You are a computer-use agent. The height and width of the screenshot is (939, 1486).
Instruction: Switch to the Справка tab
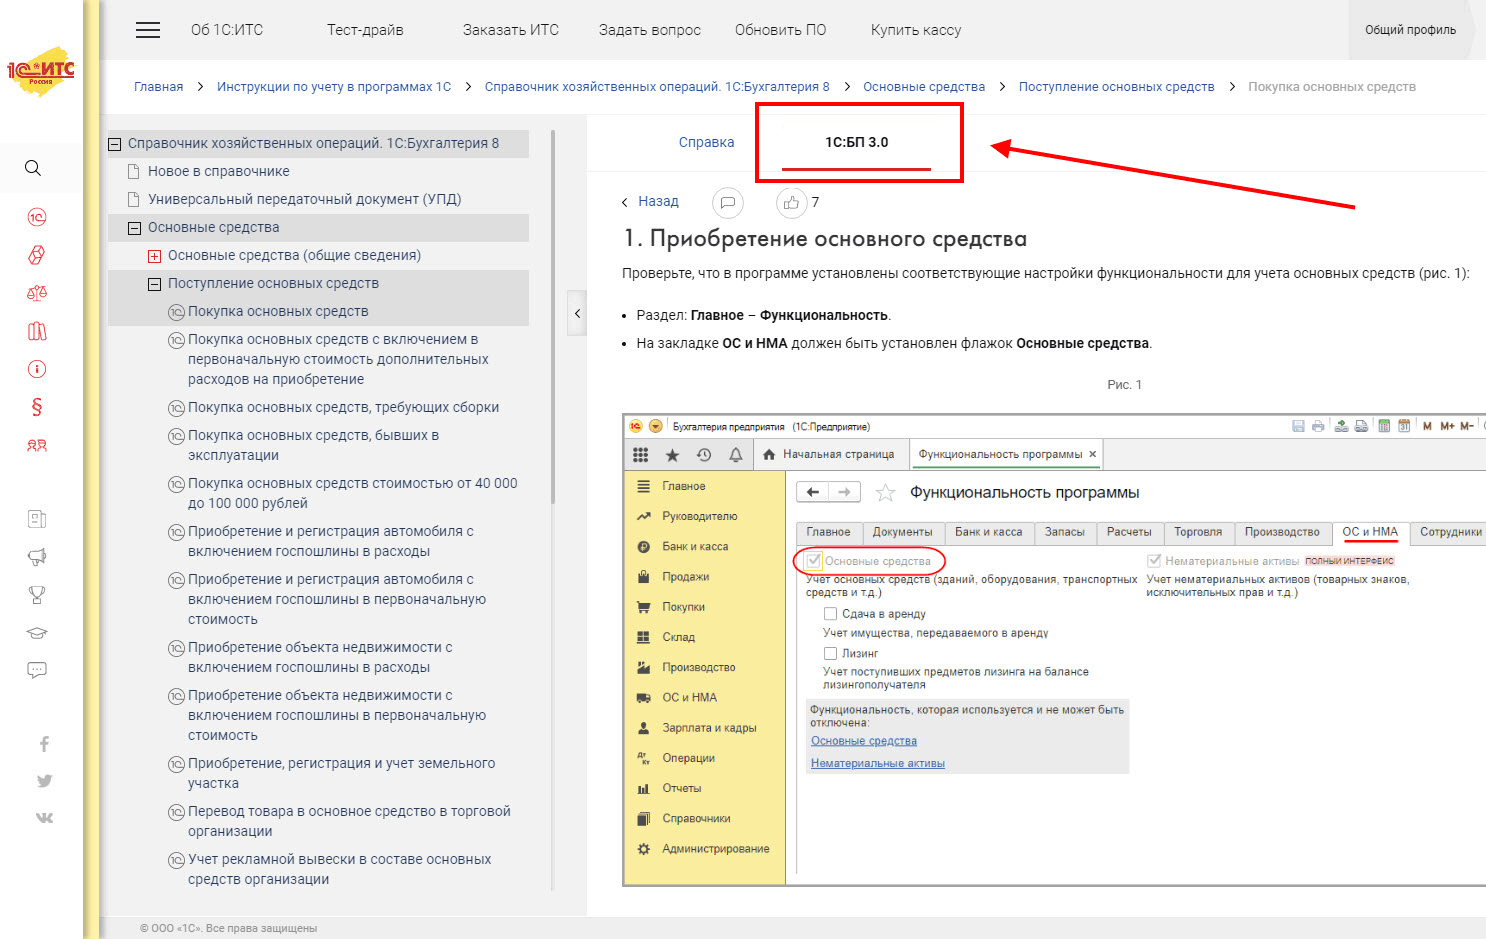(706, 142)
